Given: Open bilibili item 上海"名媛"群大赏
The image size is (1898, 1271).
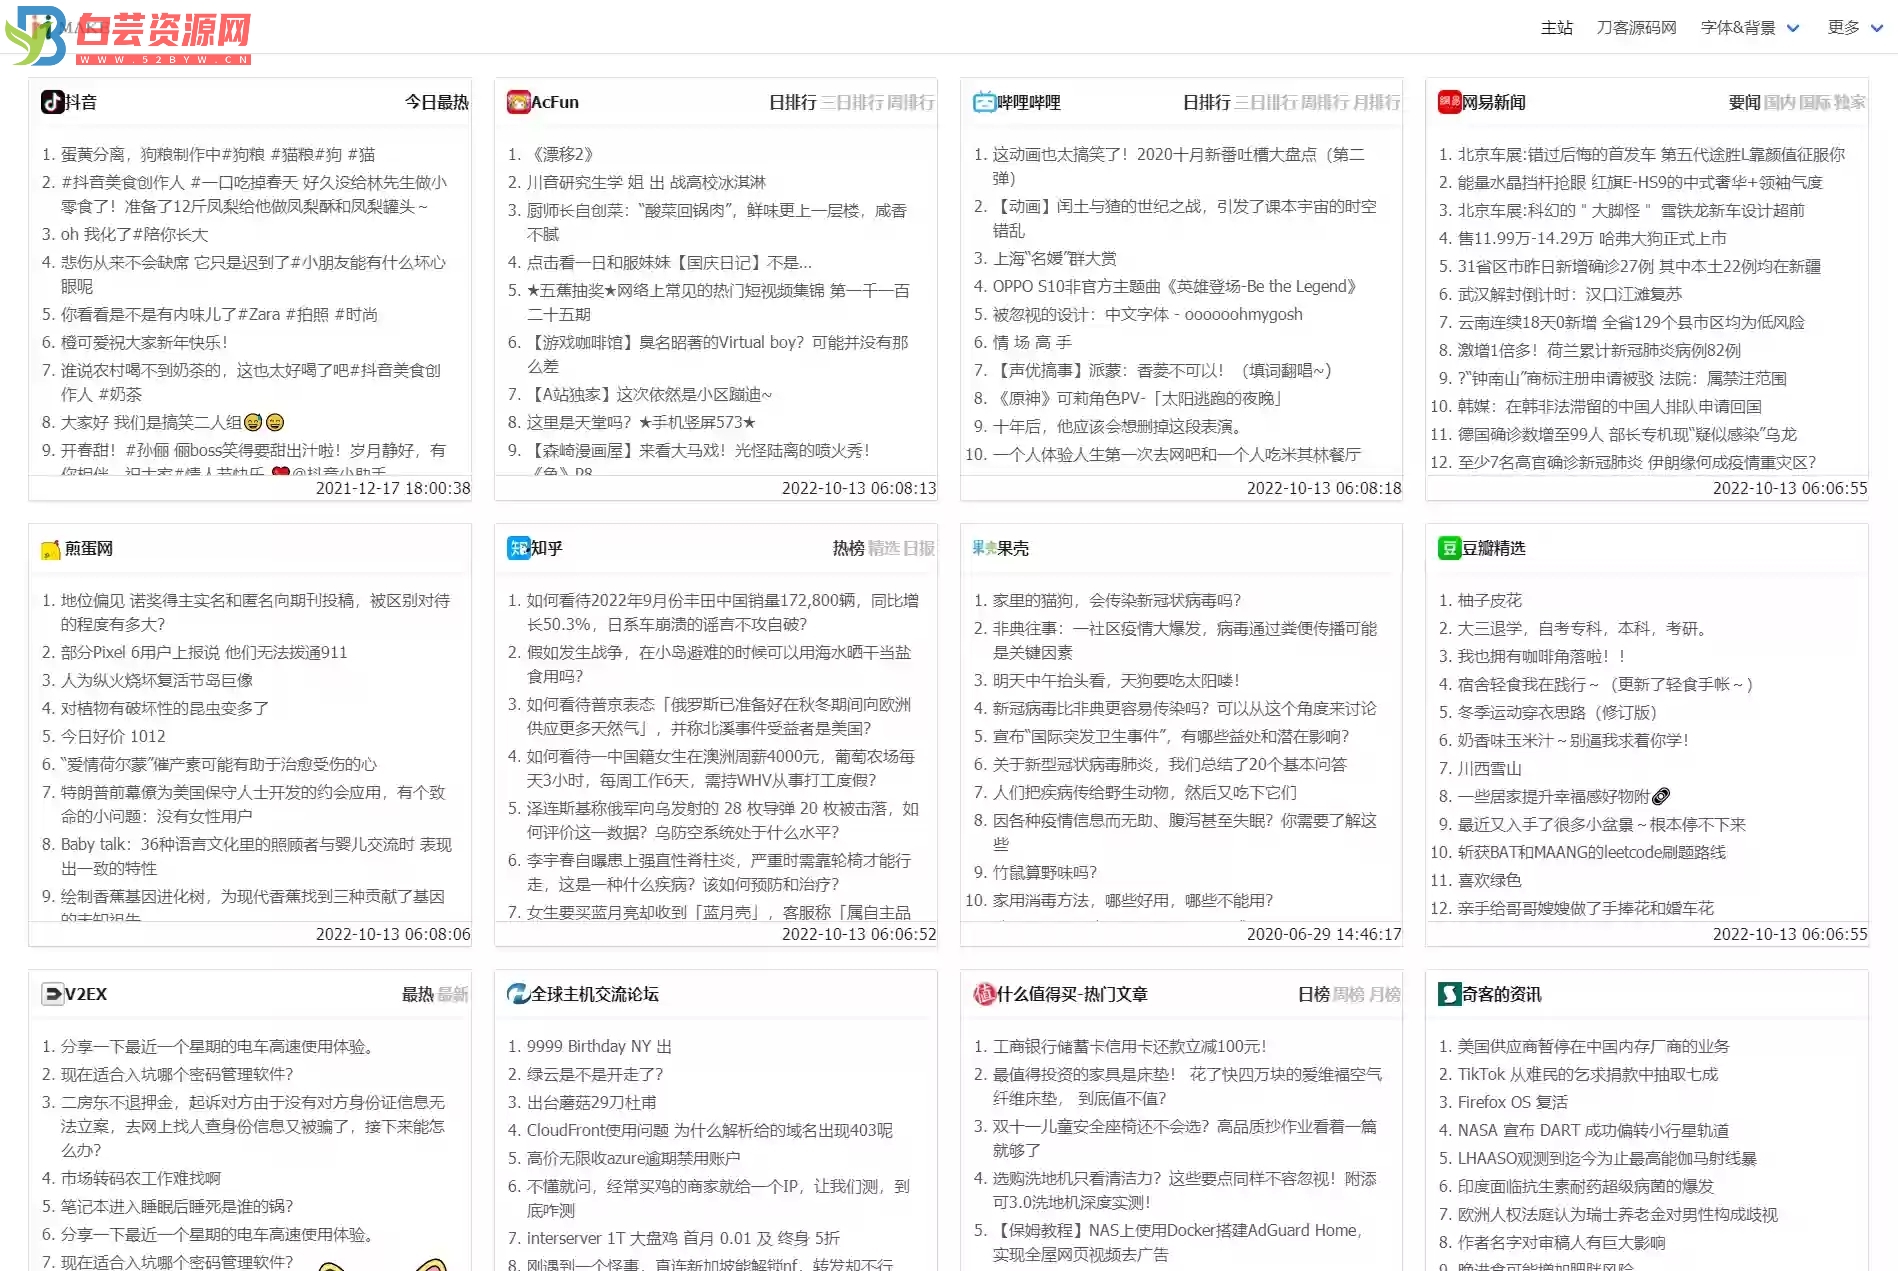Looking at the screenshot, I should pos(1054,258).
